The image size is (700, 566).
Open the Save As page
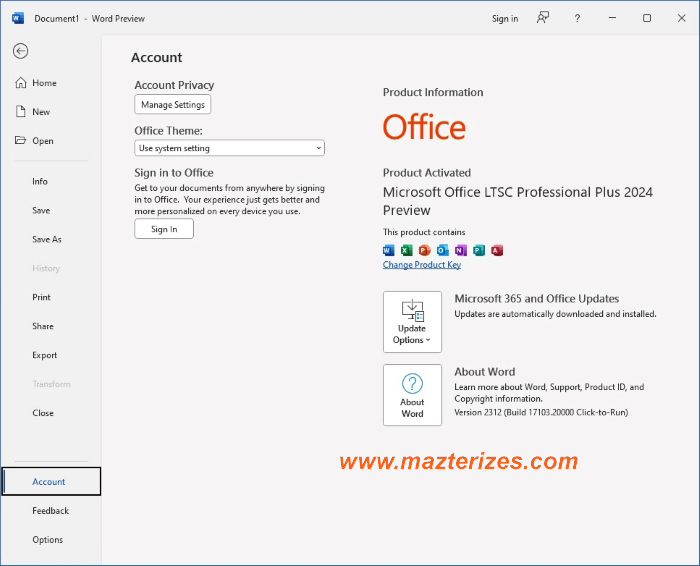51,239
